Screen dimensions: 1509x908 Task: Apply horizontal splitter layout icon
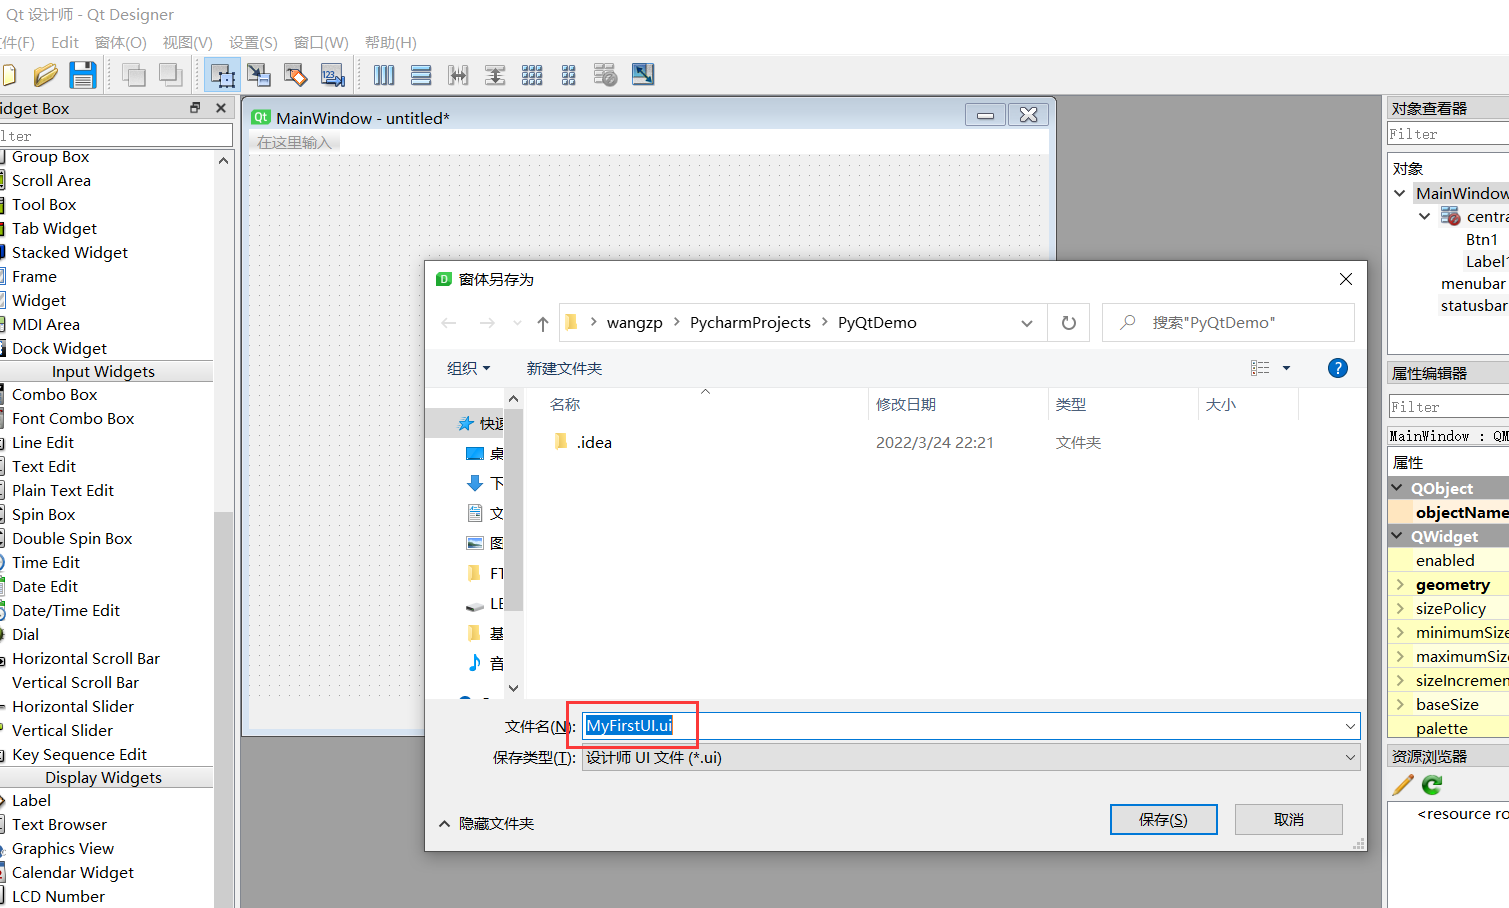coord(458,75)
